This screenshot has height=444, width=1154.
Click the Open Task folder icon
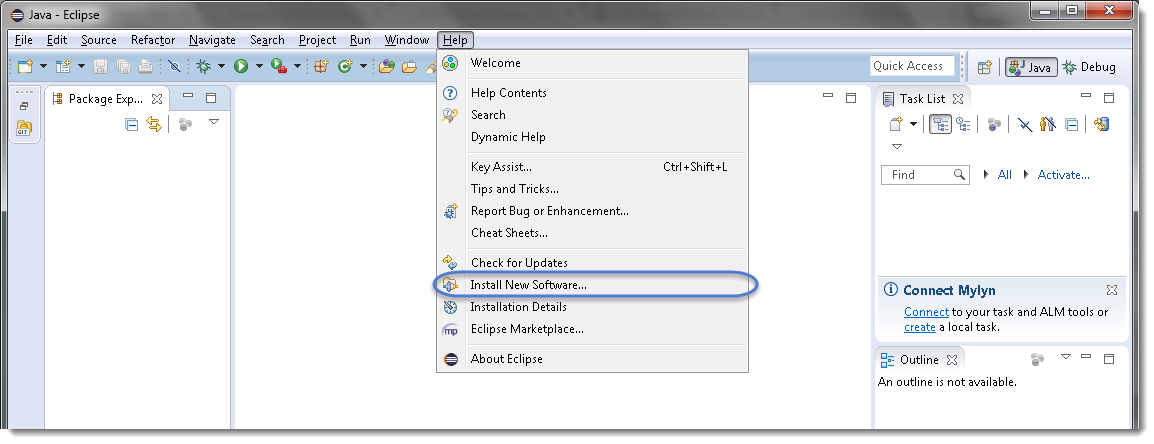coord(409,66)
